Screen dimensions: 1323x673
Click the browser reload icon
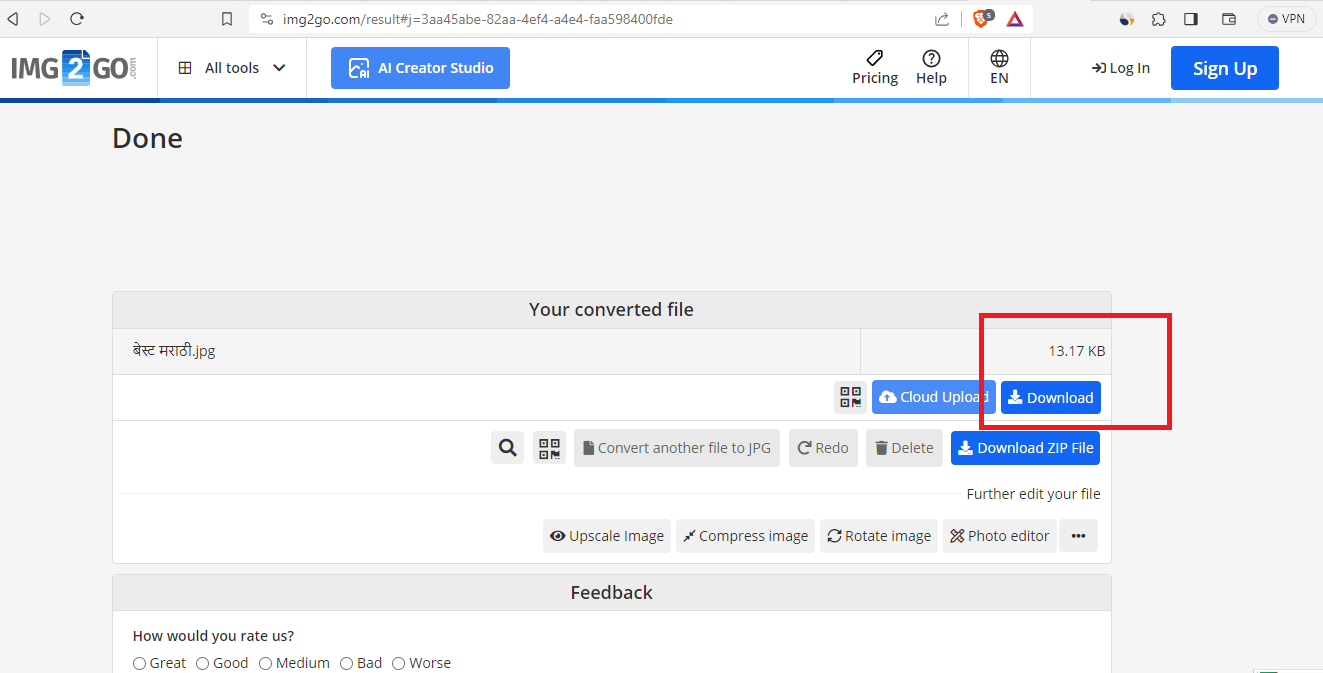coord(77,19)
